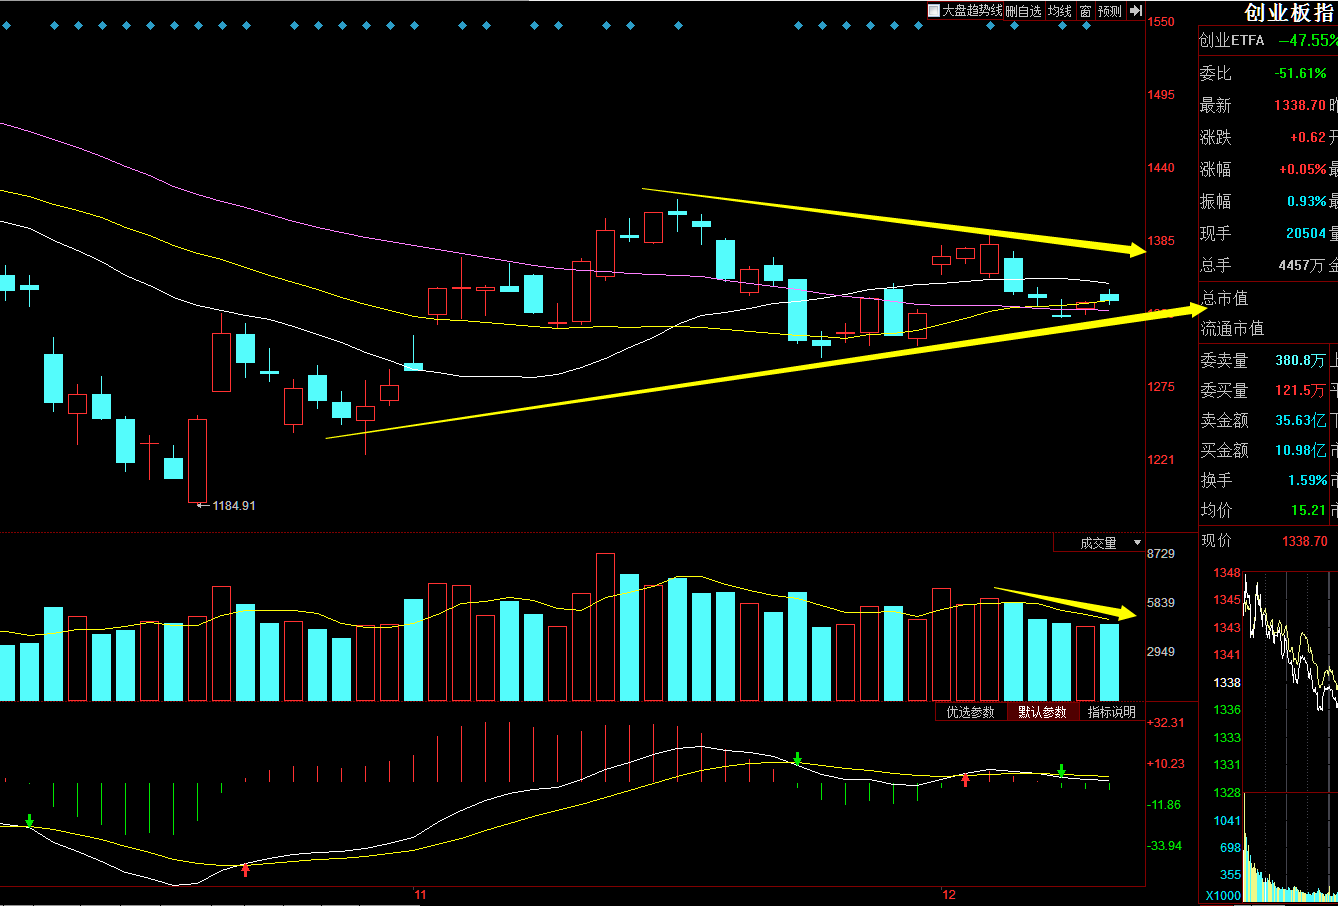Click the 卖金额 value 35.63亿
The width and height of the screenshot is (1338, 906).
(x=1300, y=420)
